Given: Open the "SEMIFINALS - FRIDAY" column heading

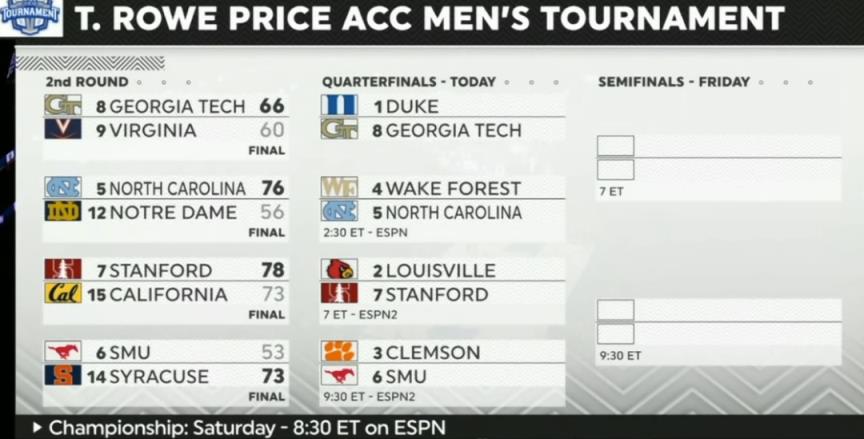Looking at the screenshot, I should tap(673, 82).
